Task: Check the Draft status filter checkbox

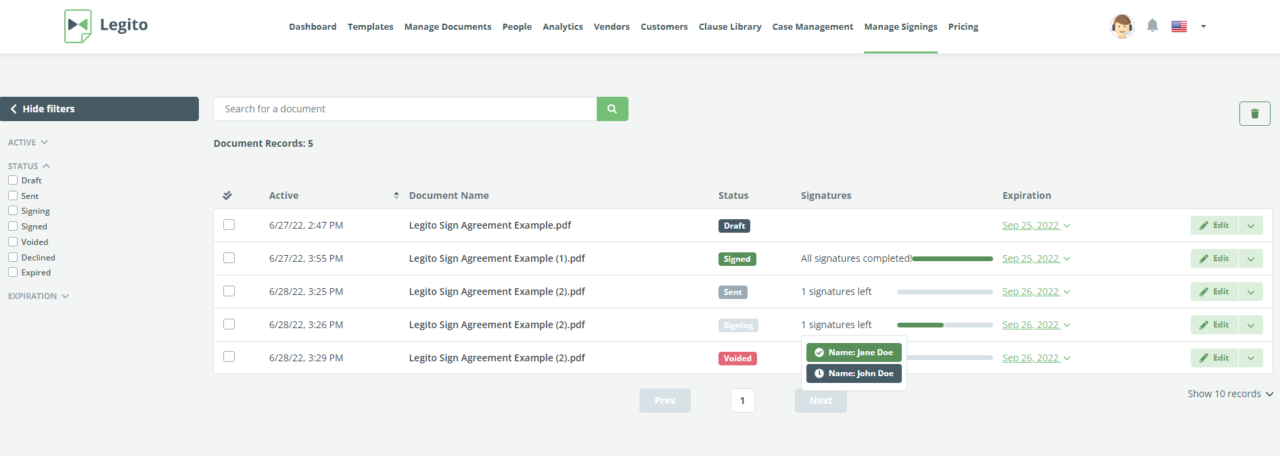Action: click(13, 180)
